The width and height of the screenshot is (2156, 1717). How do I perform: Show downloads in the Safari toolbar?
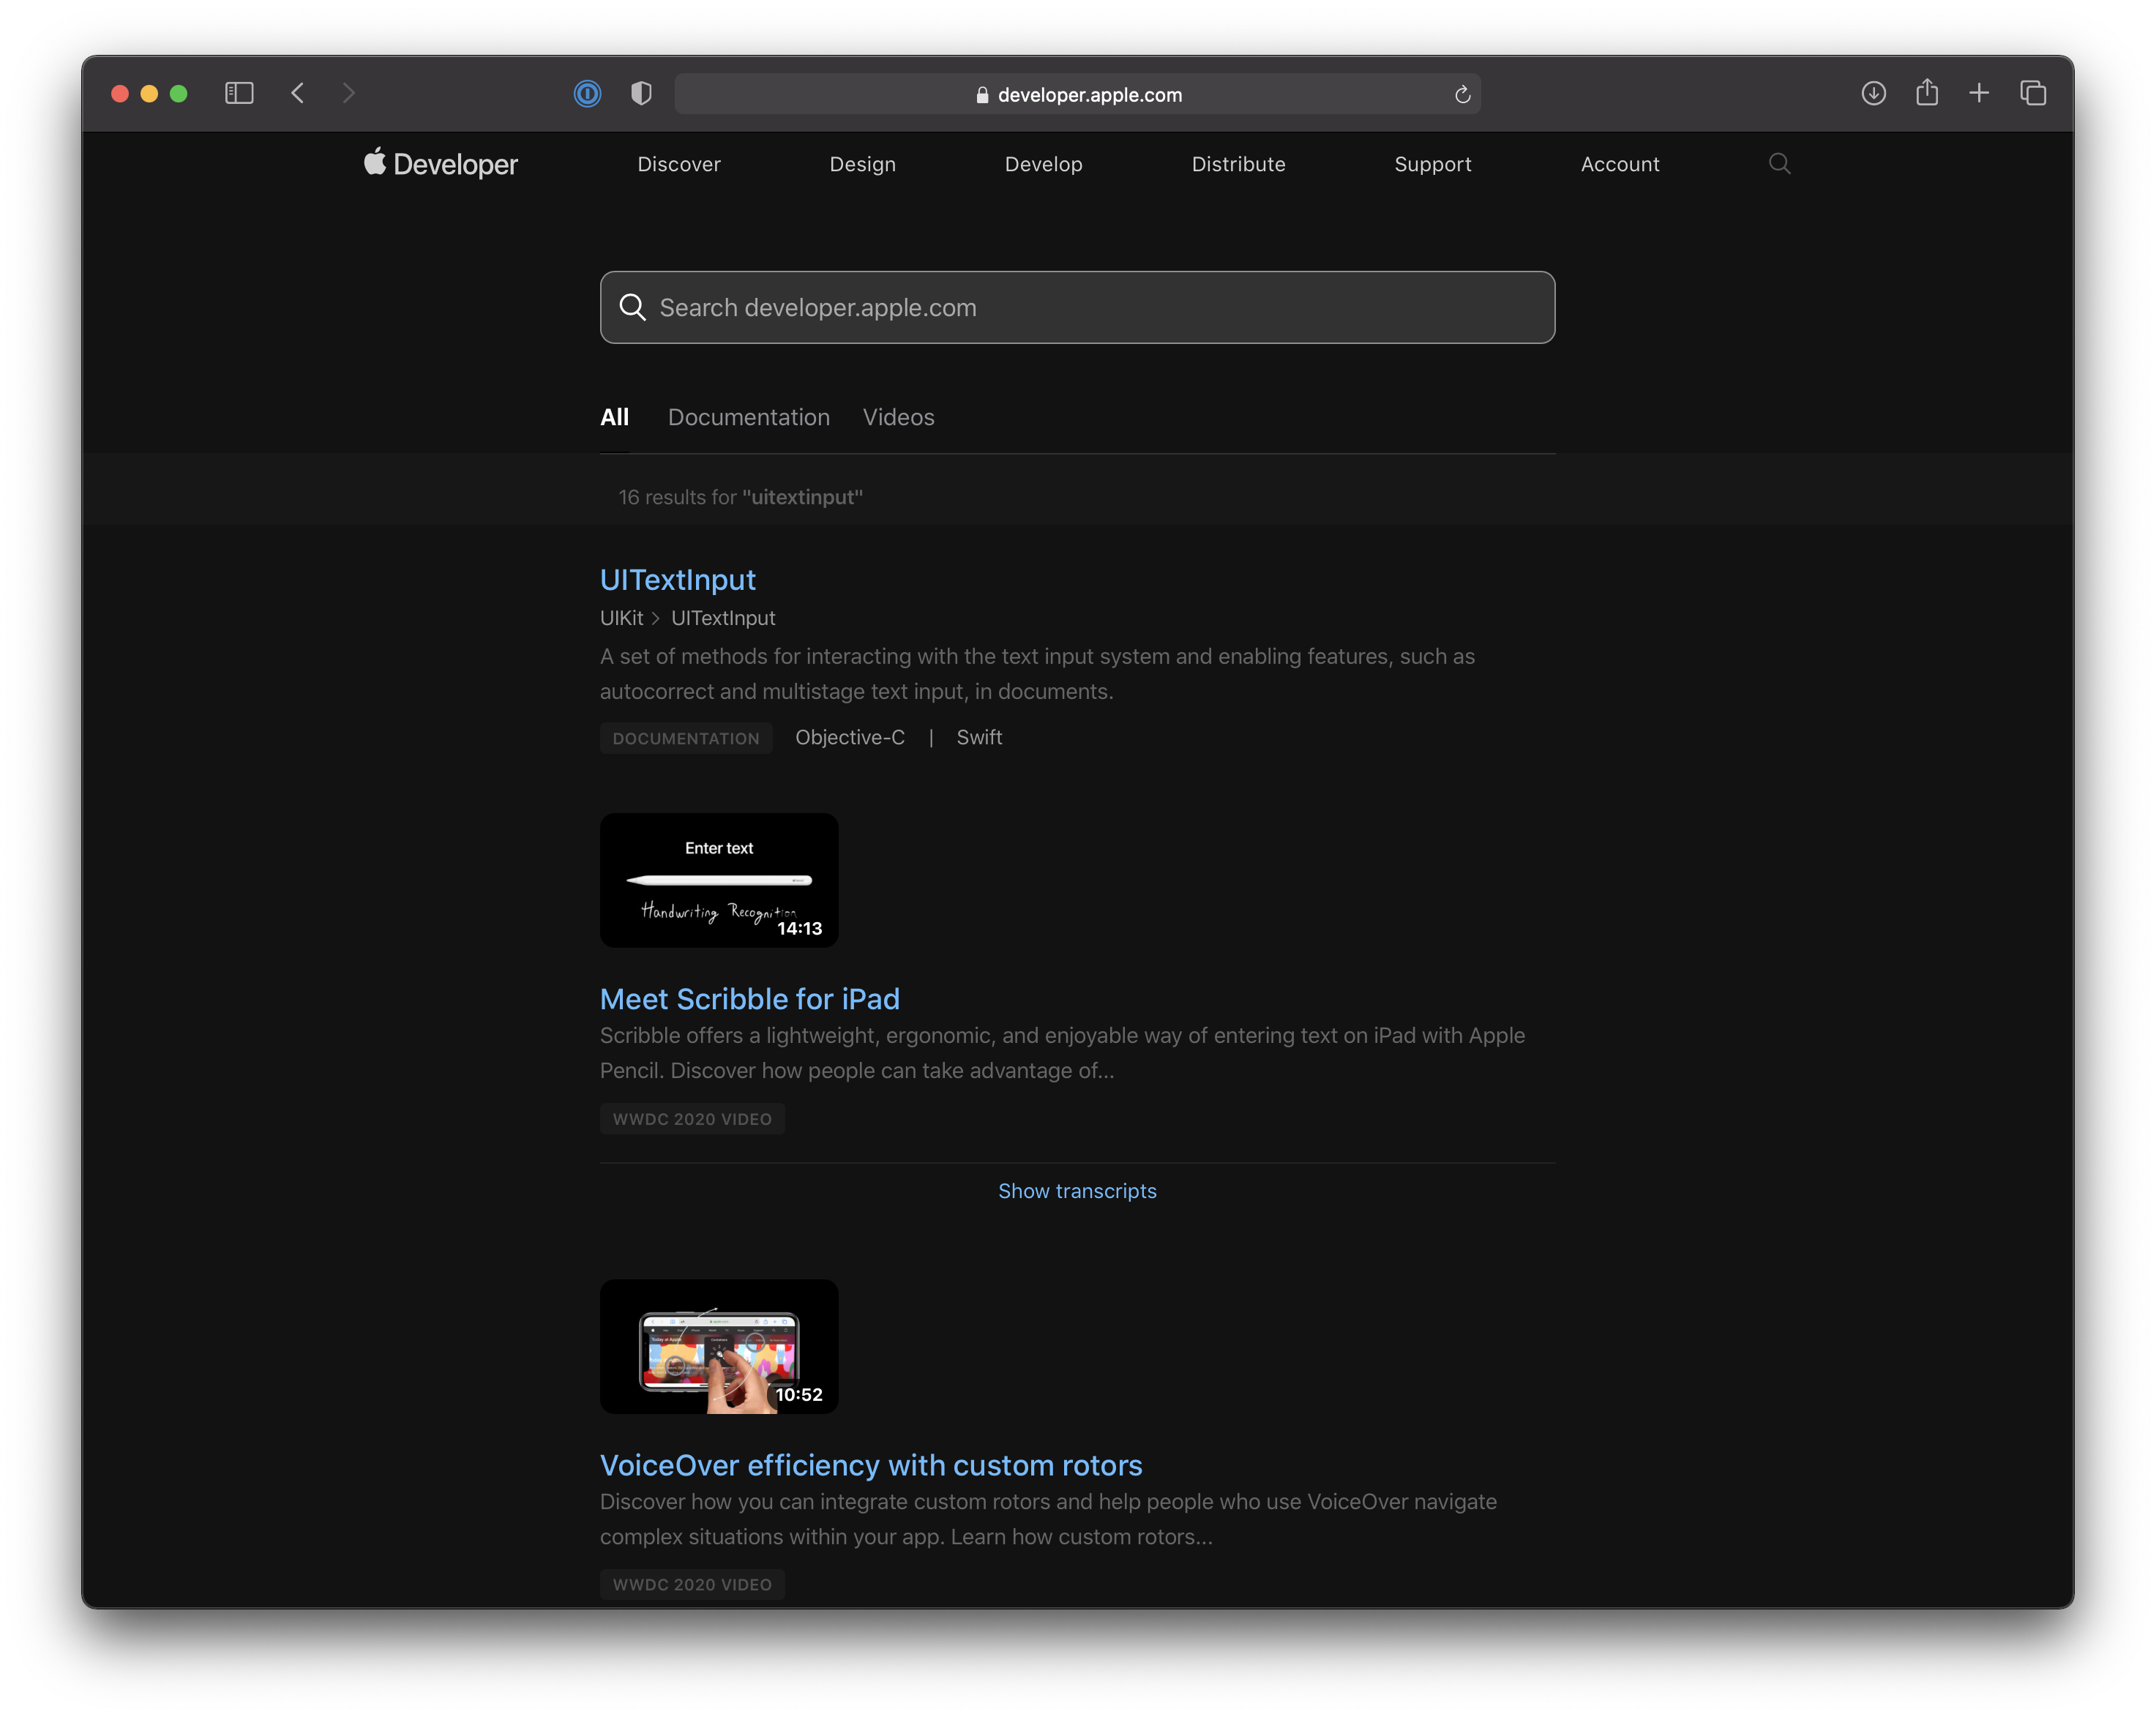click(x=1873, y=93)
